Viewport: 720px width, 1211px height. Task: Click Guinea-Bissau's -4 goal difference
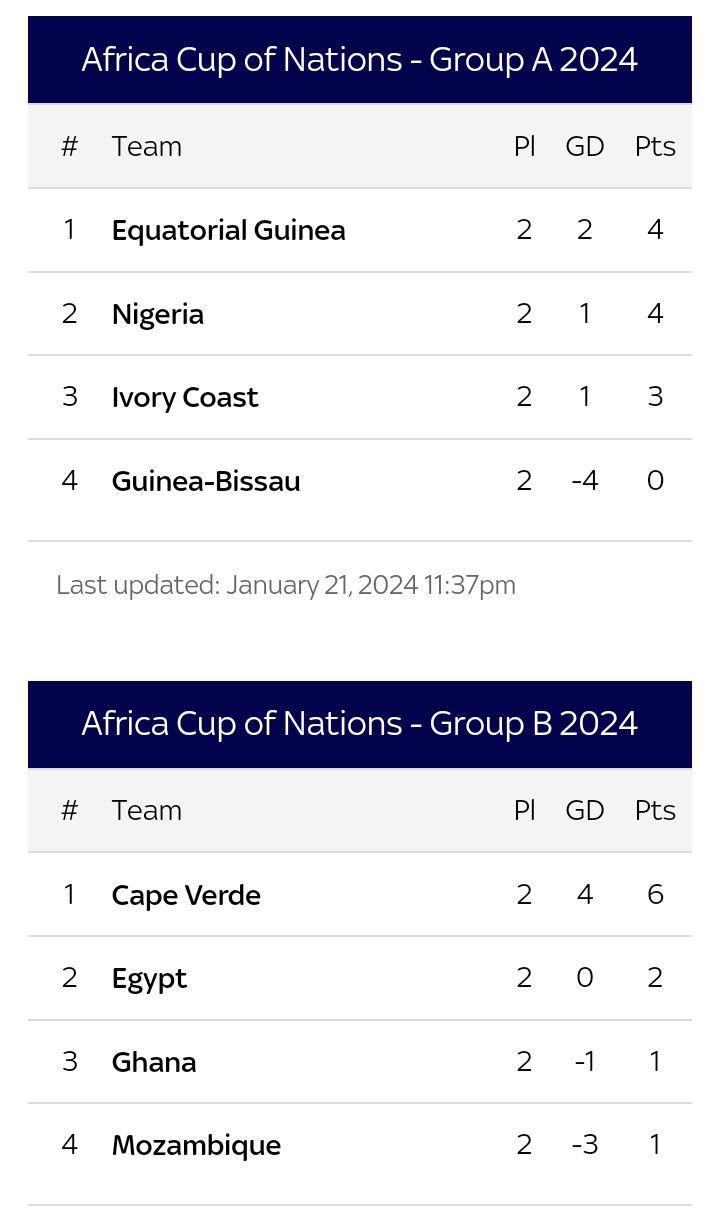(x=585, y=481)
